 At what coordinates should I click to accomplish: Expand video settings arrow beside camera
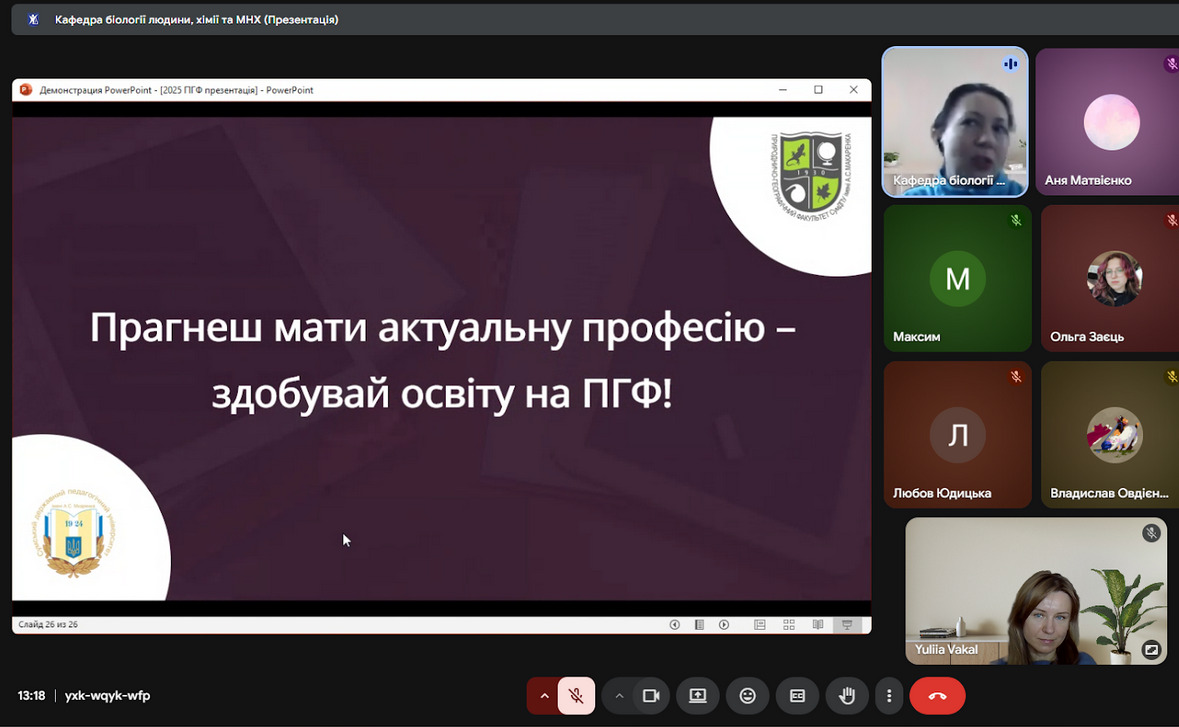click(619, 696)
